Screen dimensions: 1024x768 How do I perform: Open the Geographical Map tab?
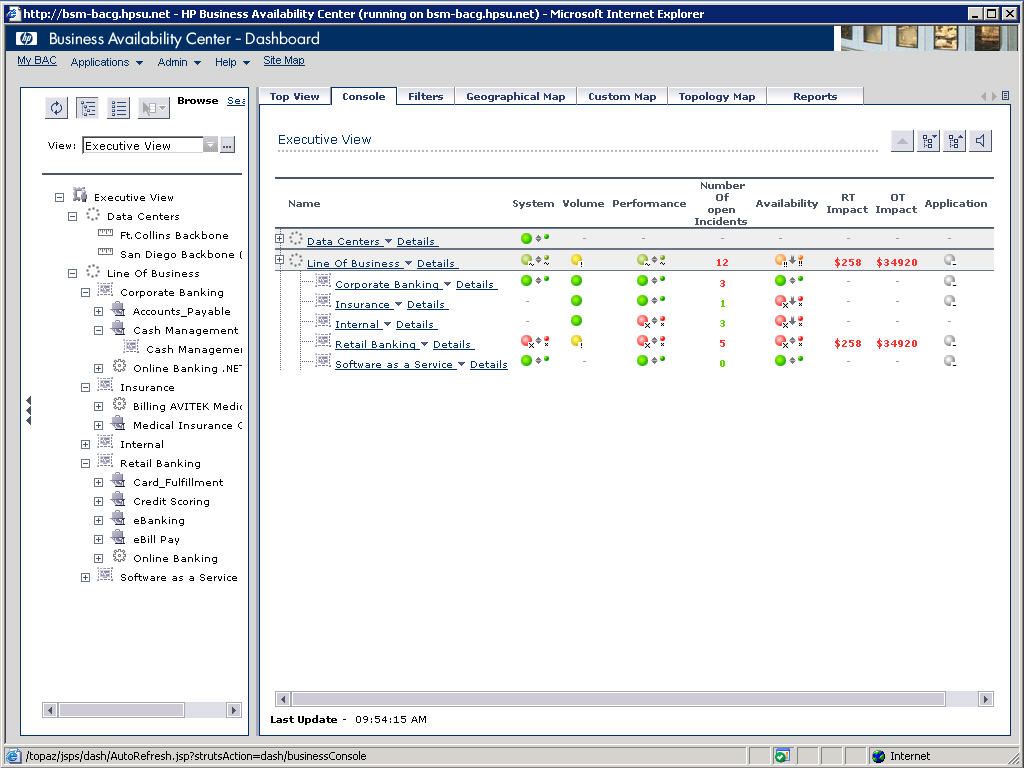[x=516, y=97]
